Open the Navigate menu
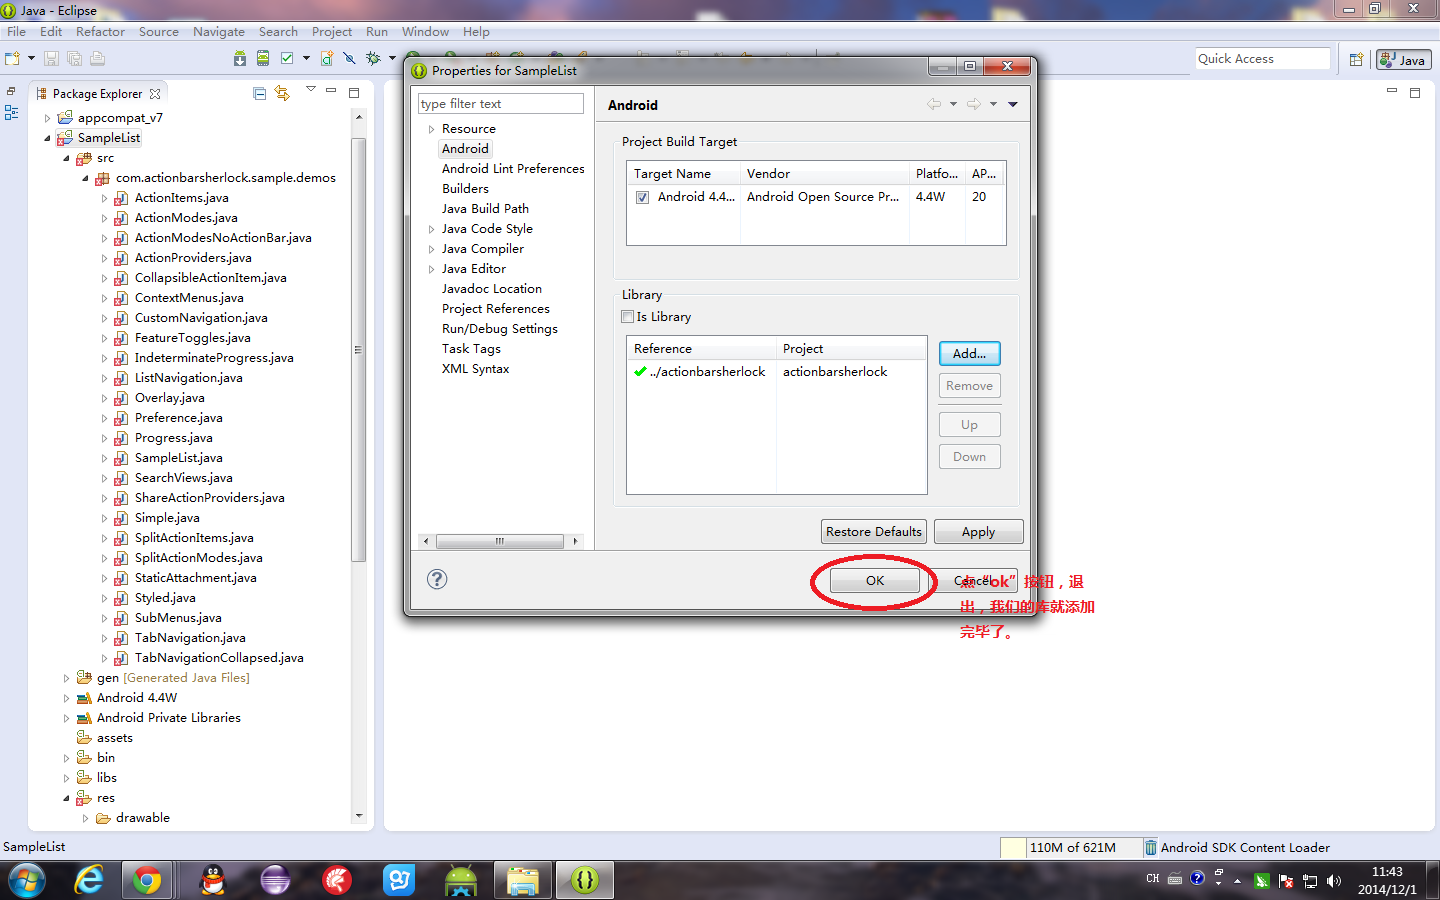This screenshot has width=1440, height=900. pos(218,32)
